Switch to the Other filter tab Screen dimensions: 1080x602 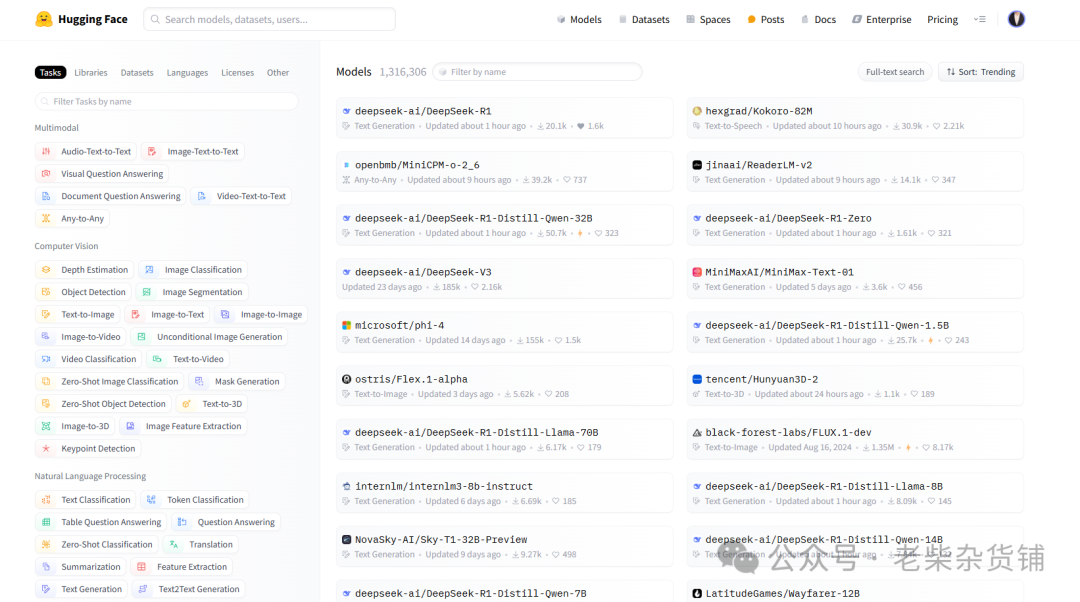tap(278, 72)
